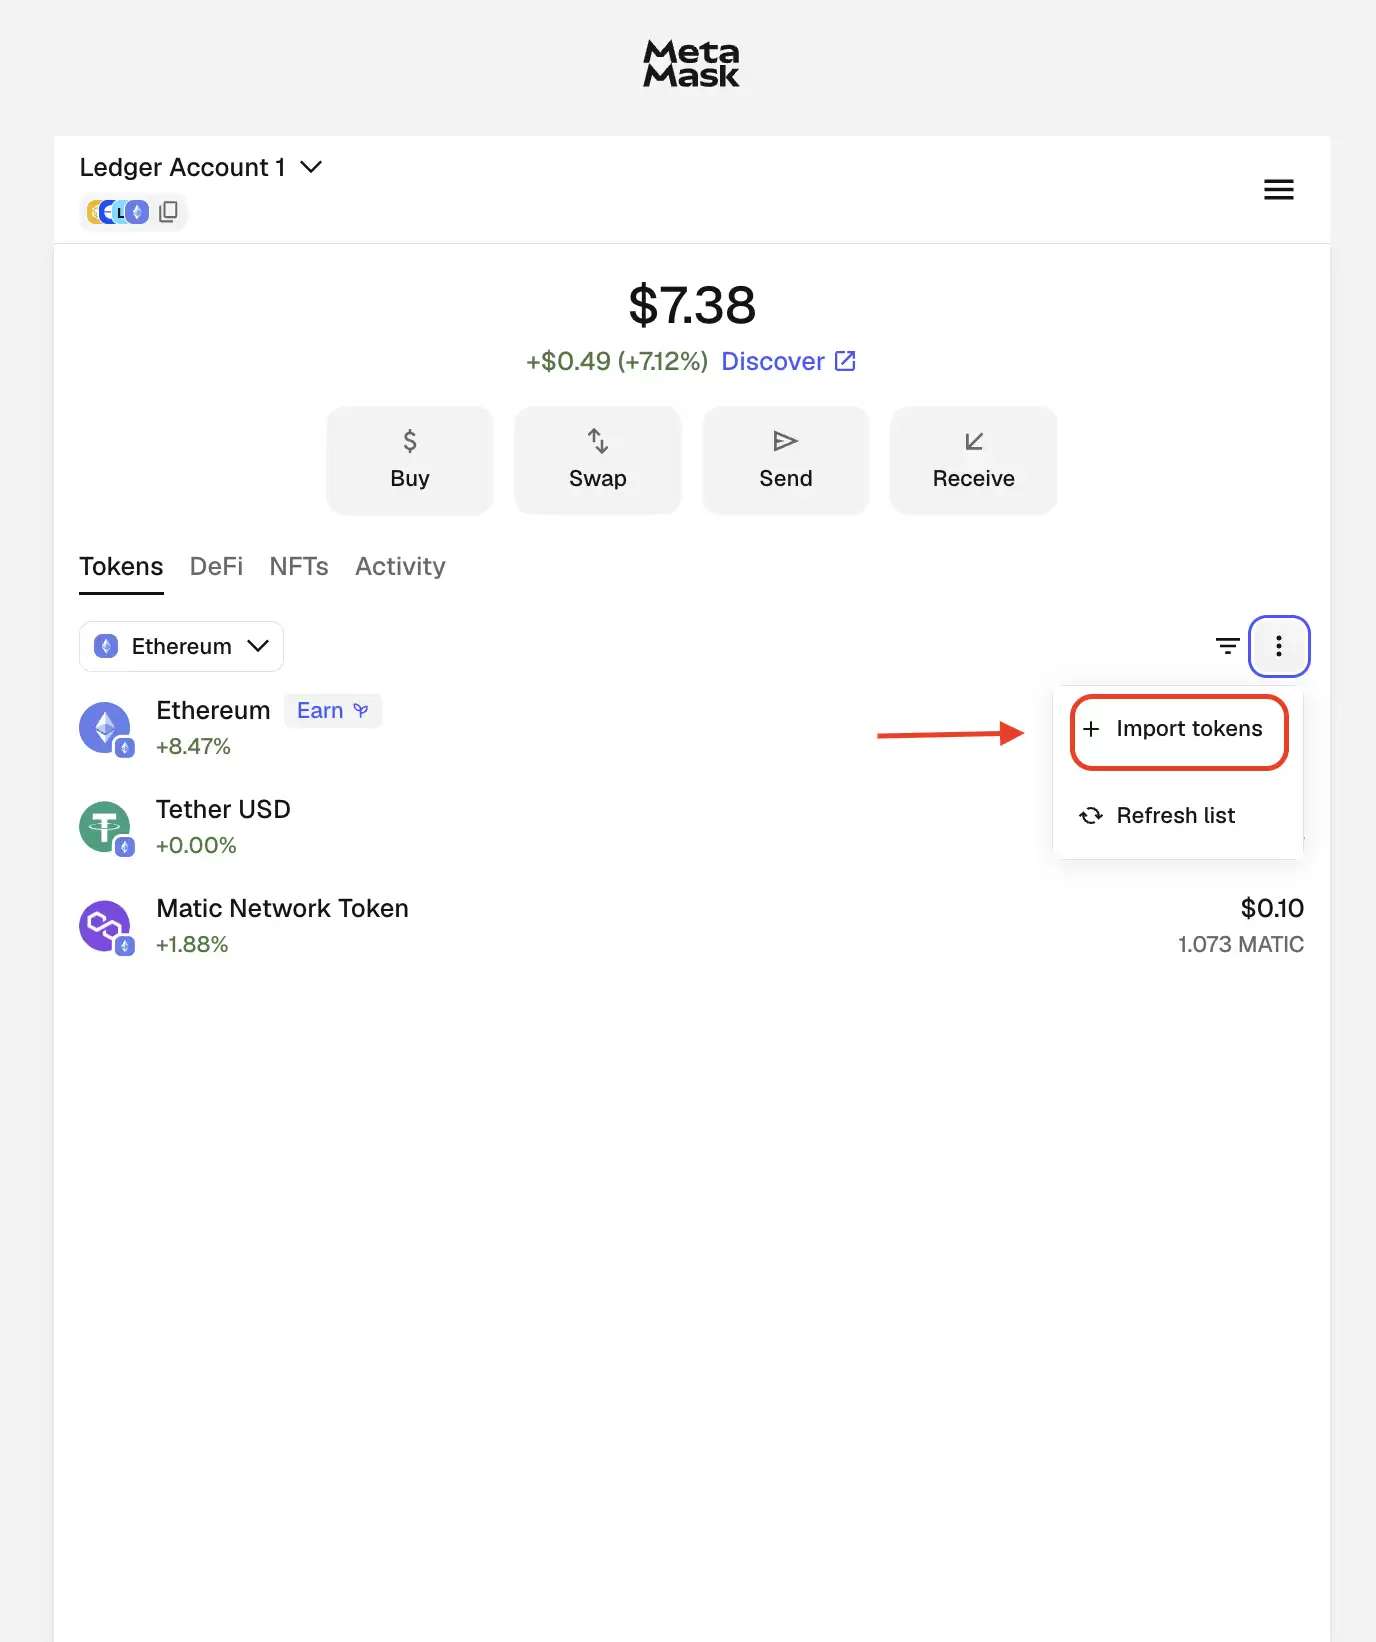Open the Tether USD token name
This screenshot has width=1376, height=1642.
pyautogui.click(x=223, y=809)
